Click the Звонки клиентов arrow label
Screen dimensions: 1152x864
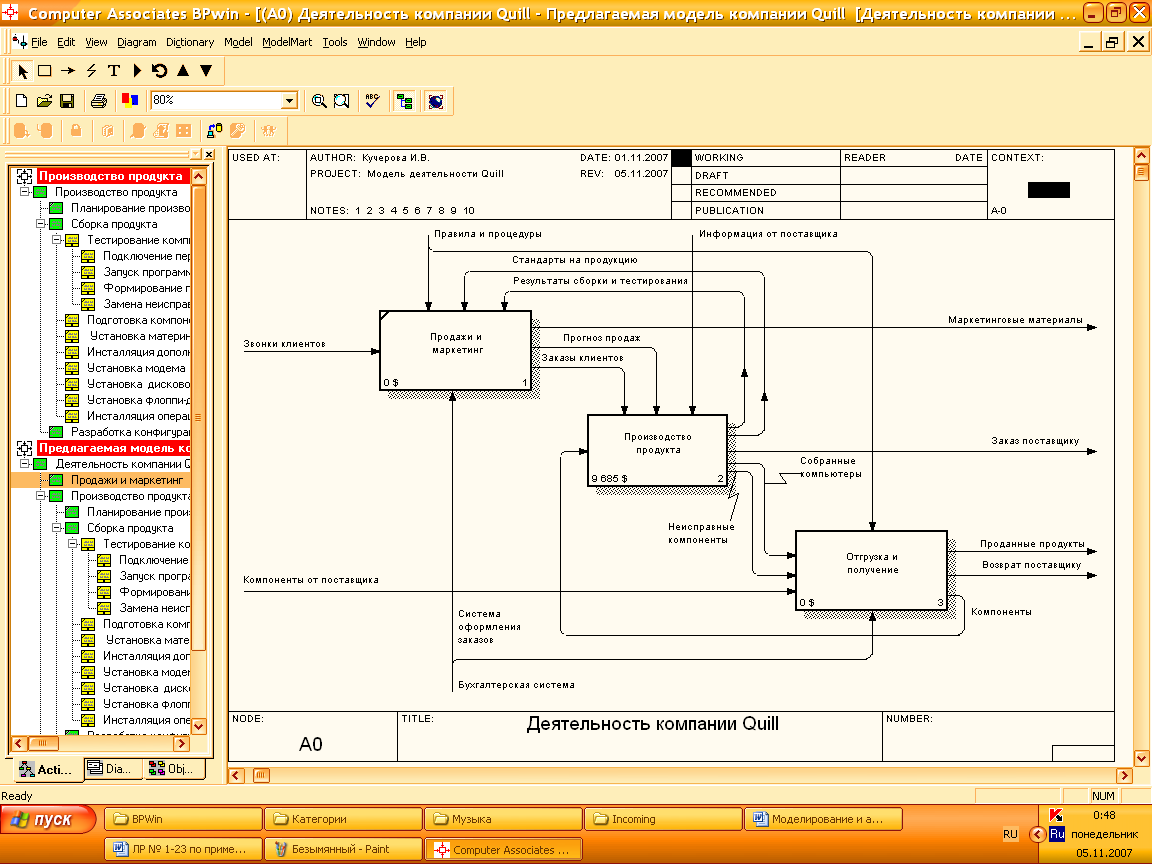tap(284, 343)
